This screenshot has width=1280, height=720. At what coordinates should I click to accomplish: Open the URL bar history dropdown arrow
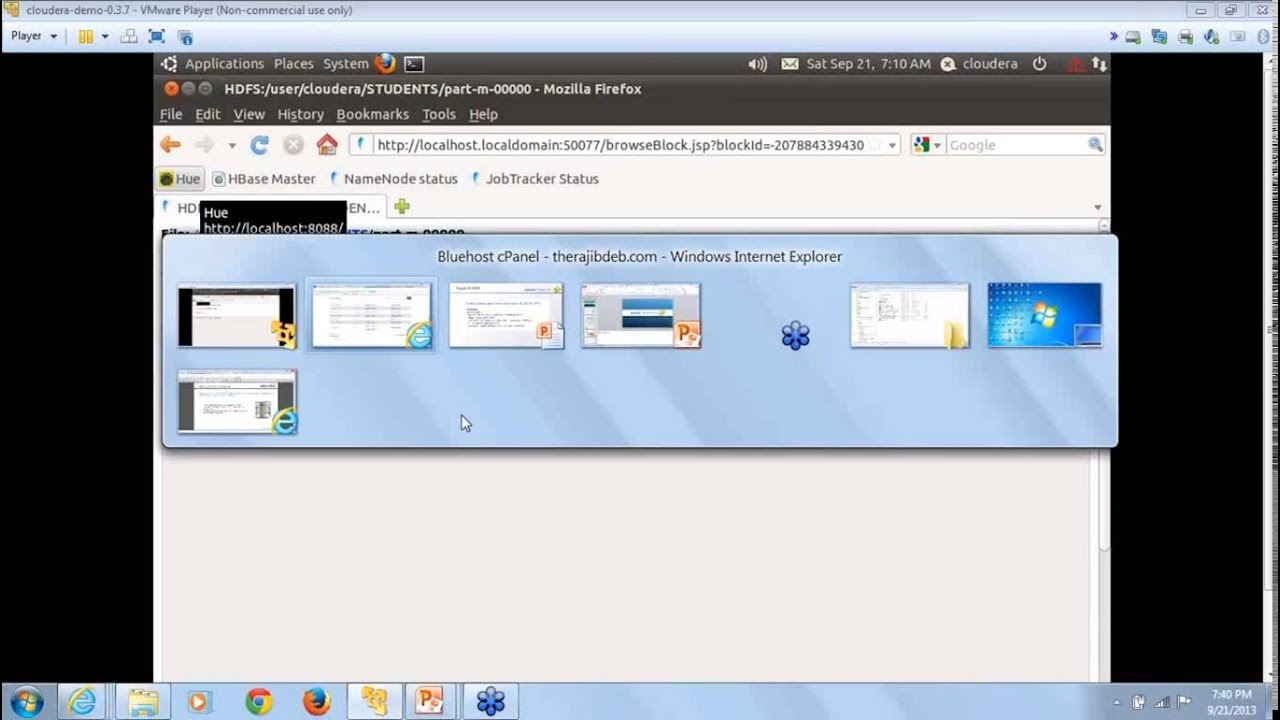pos(892,145)
